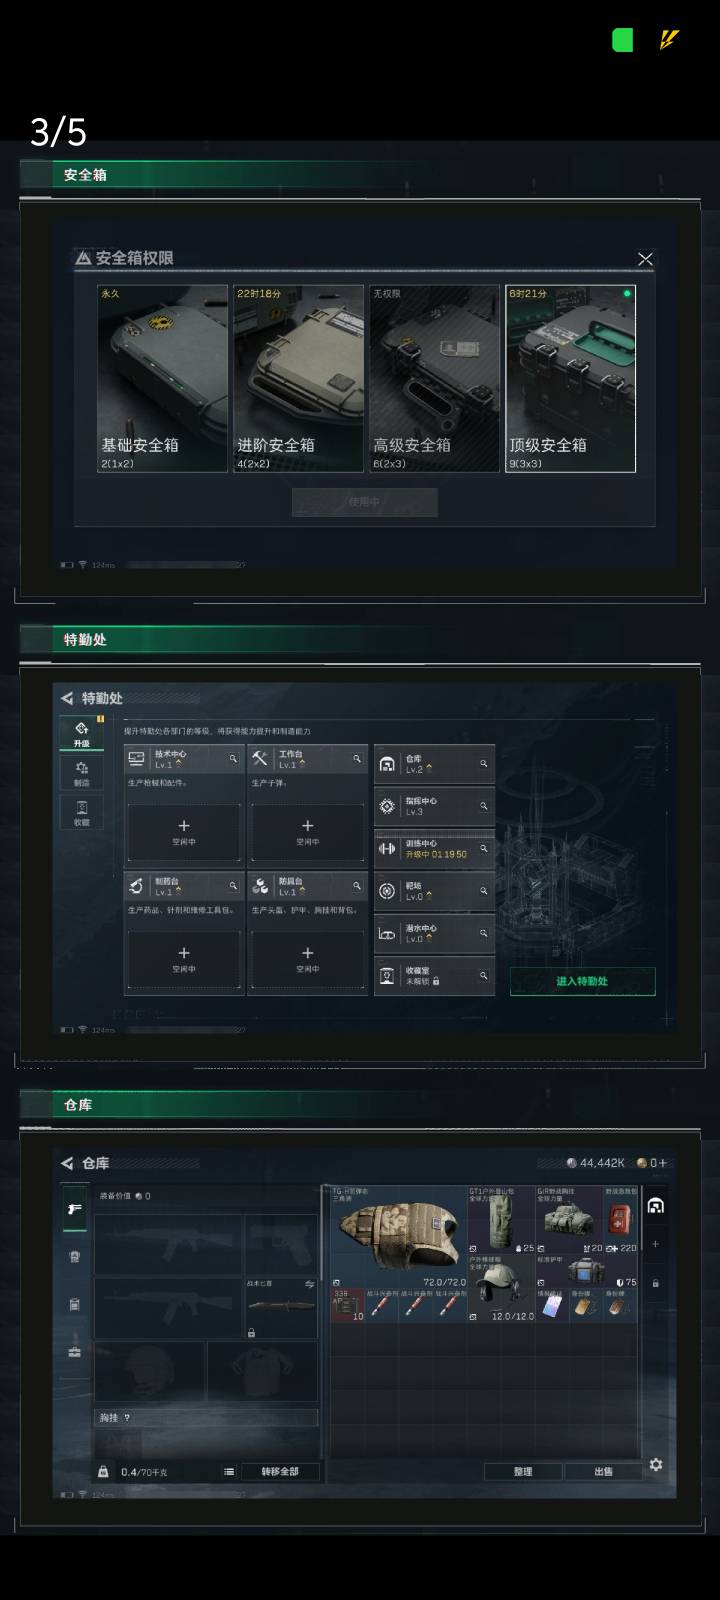
Task: Select the 靶场 department entry
Action: click(x=434, y=891)
